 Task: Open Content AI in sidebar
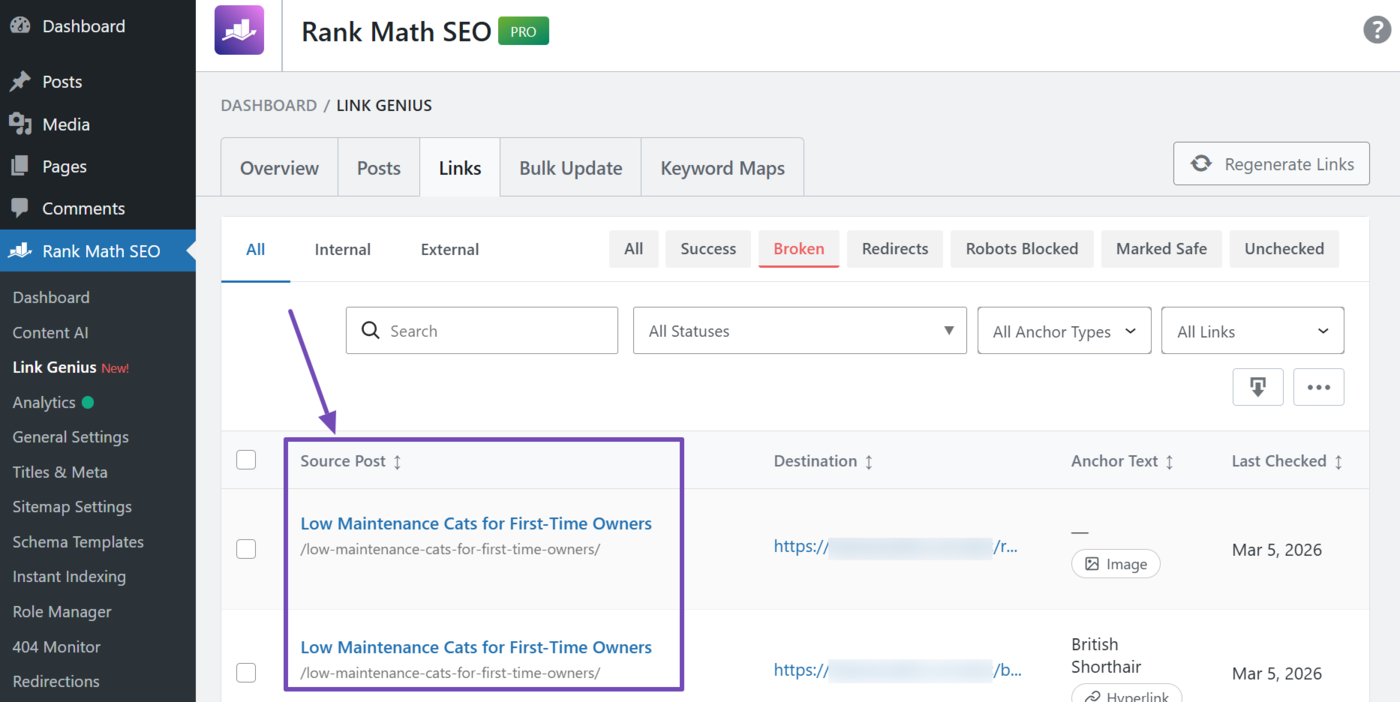(50, 332)
